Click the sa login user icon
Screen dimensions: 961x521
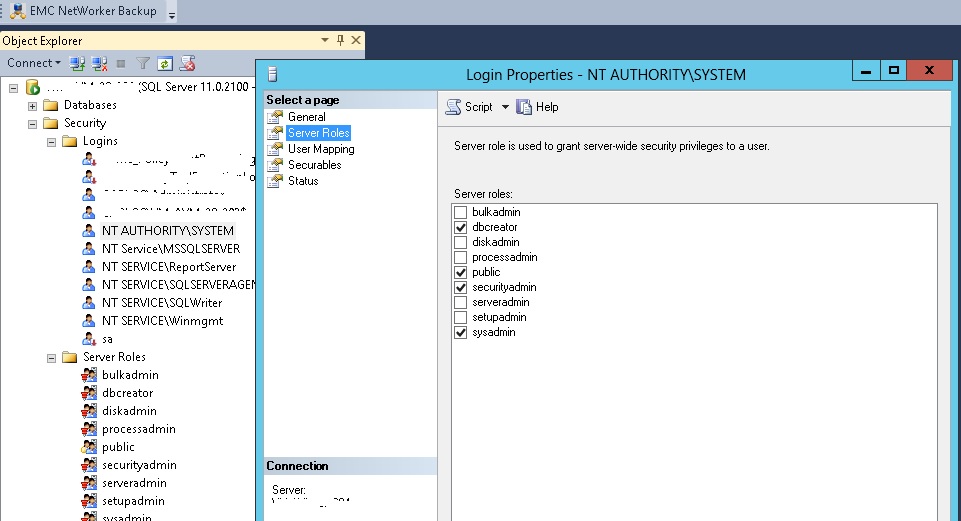pyautogui.click(x=89, y=339)
